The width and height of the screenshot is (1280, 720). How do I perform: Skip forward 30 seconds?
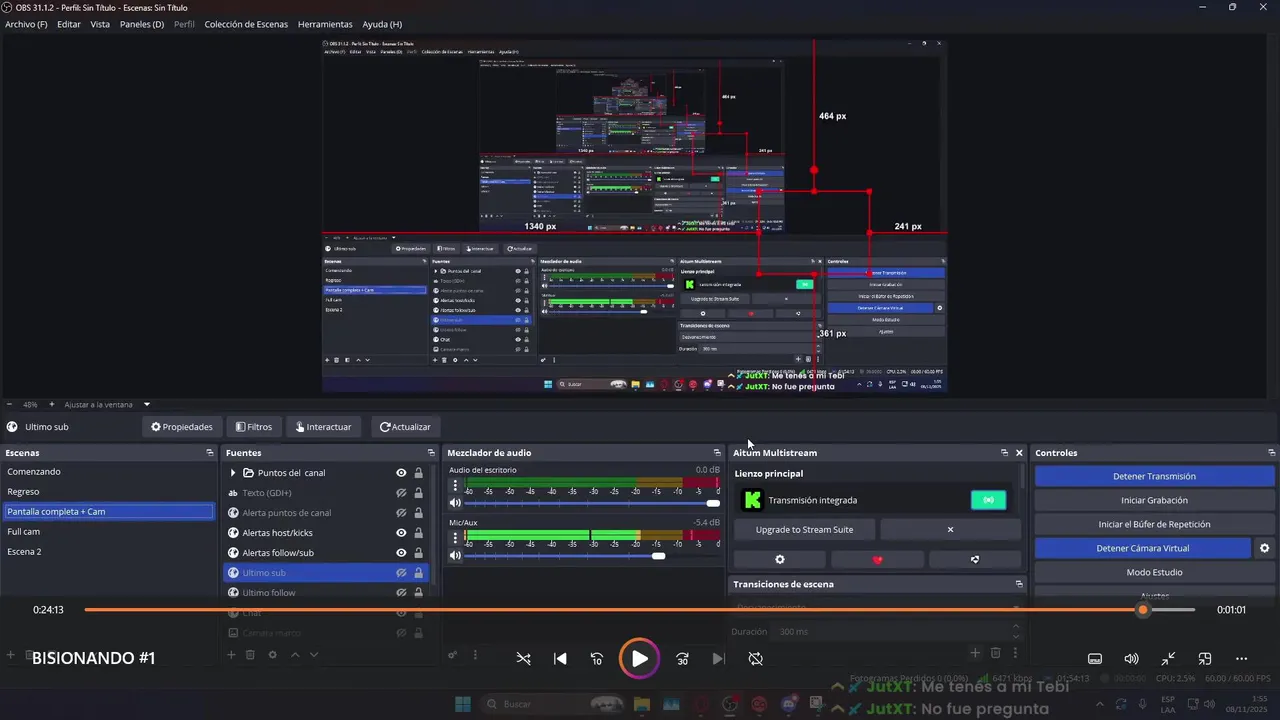pos(682,659)
